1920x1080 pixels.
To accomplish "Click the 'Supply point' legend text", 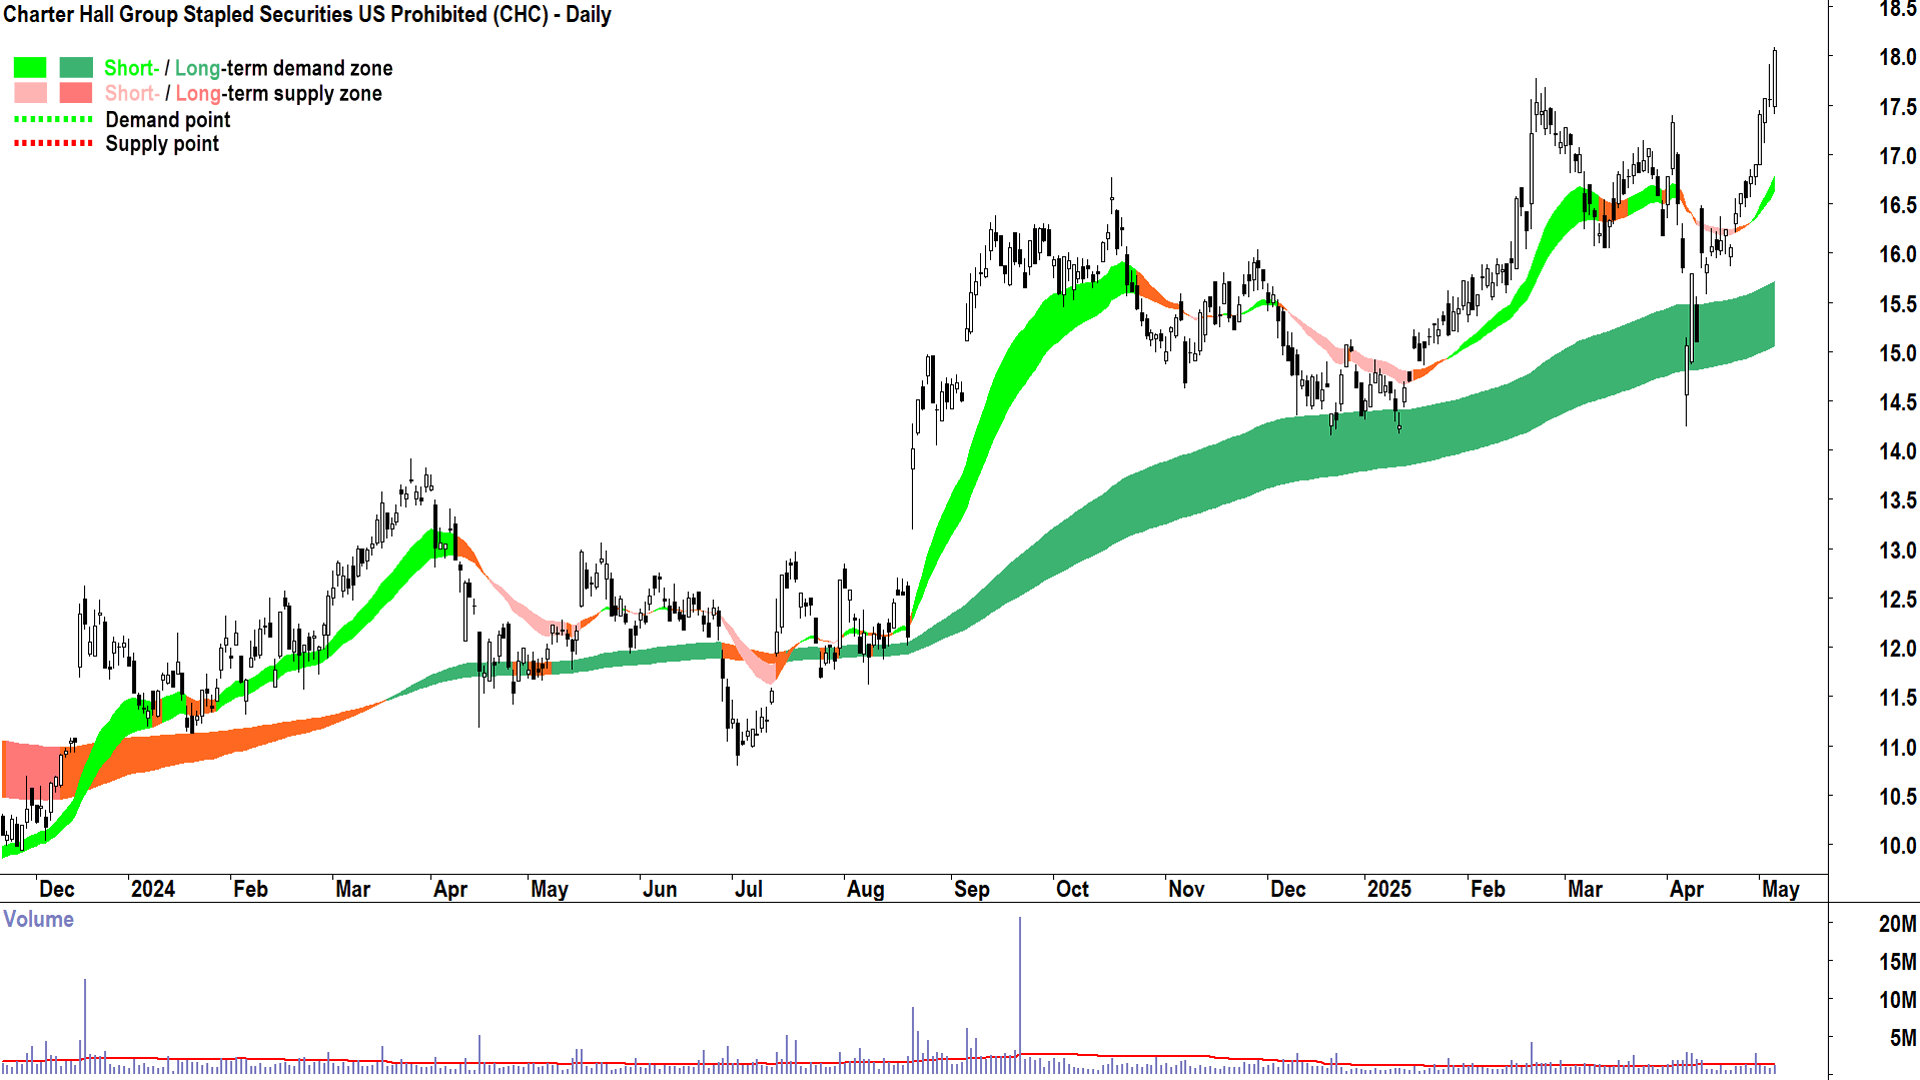I will [x=162, y=144].
